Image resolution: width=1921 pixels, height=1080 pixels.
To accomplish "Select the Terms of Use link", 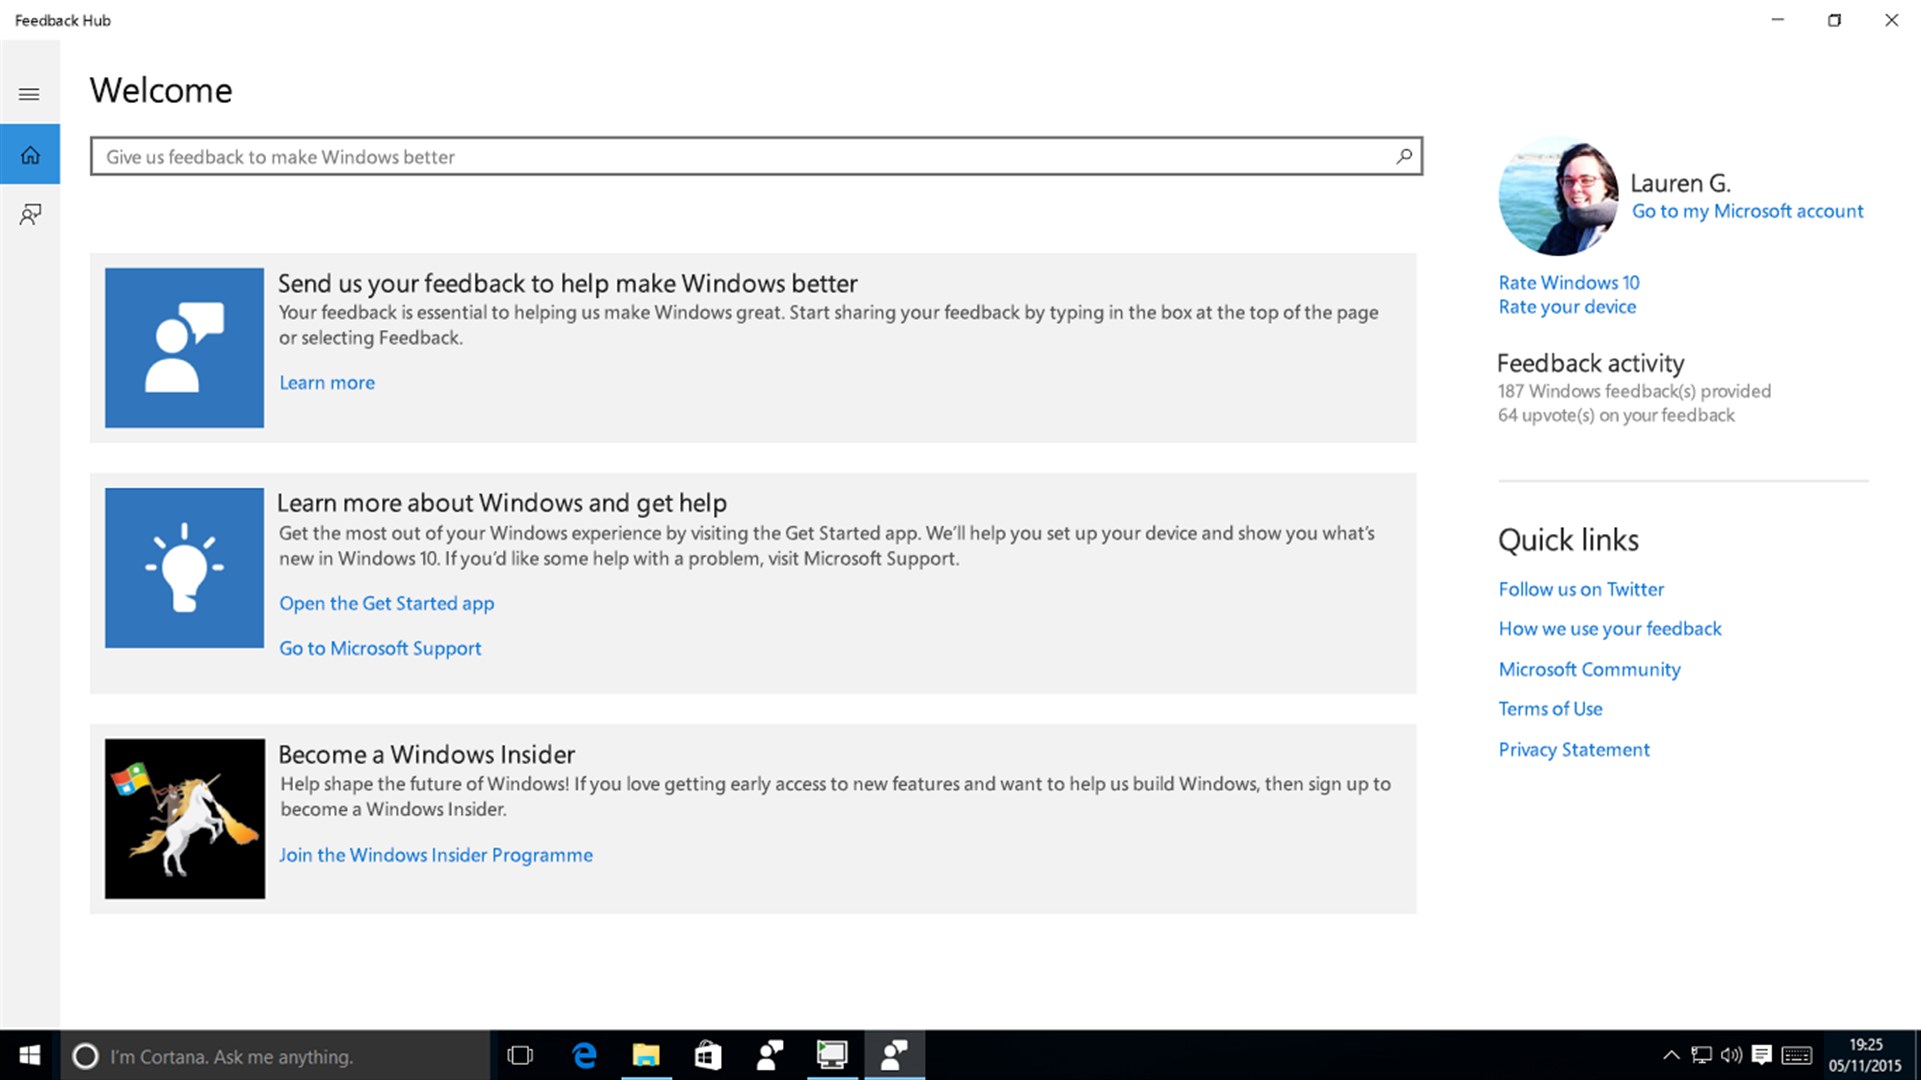I will 1550,708.
